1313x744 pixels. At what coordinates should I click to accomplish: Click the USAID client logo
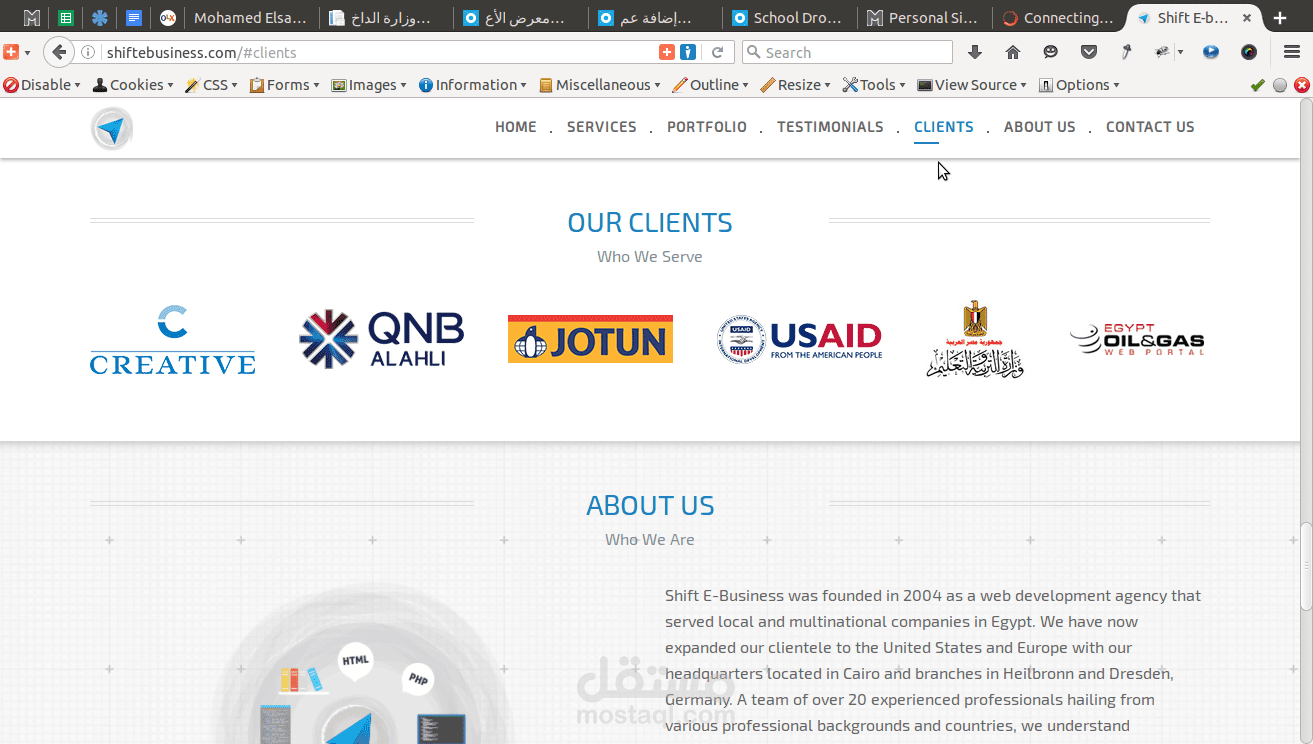point(799,339)
